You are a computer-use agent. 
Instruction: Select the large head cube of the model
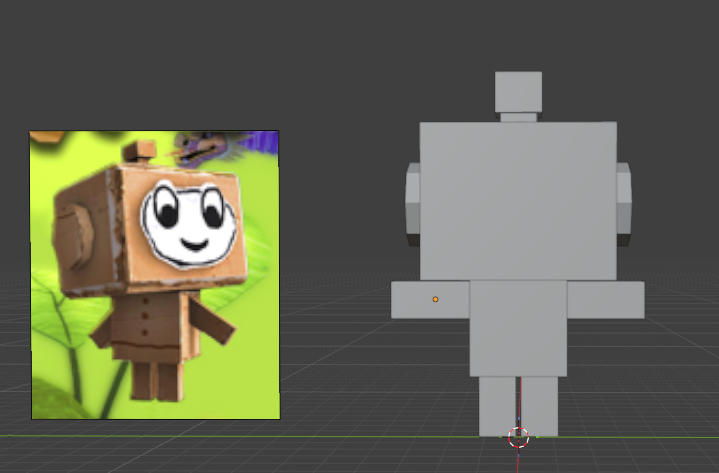tap(518, 201)
